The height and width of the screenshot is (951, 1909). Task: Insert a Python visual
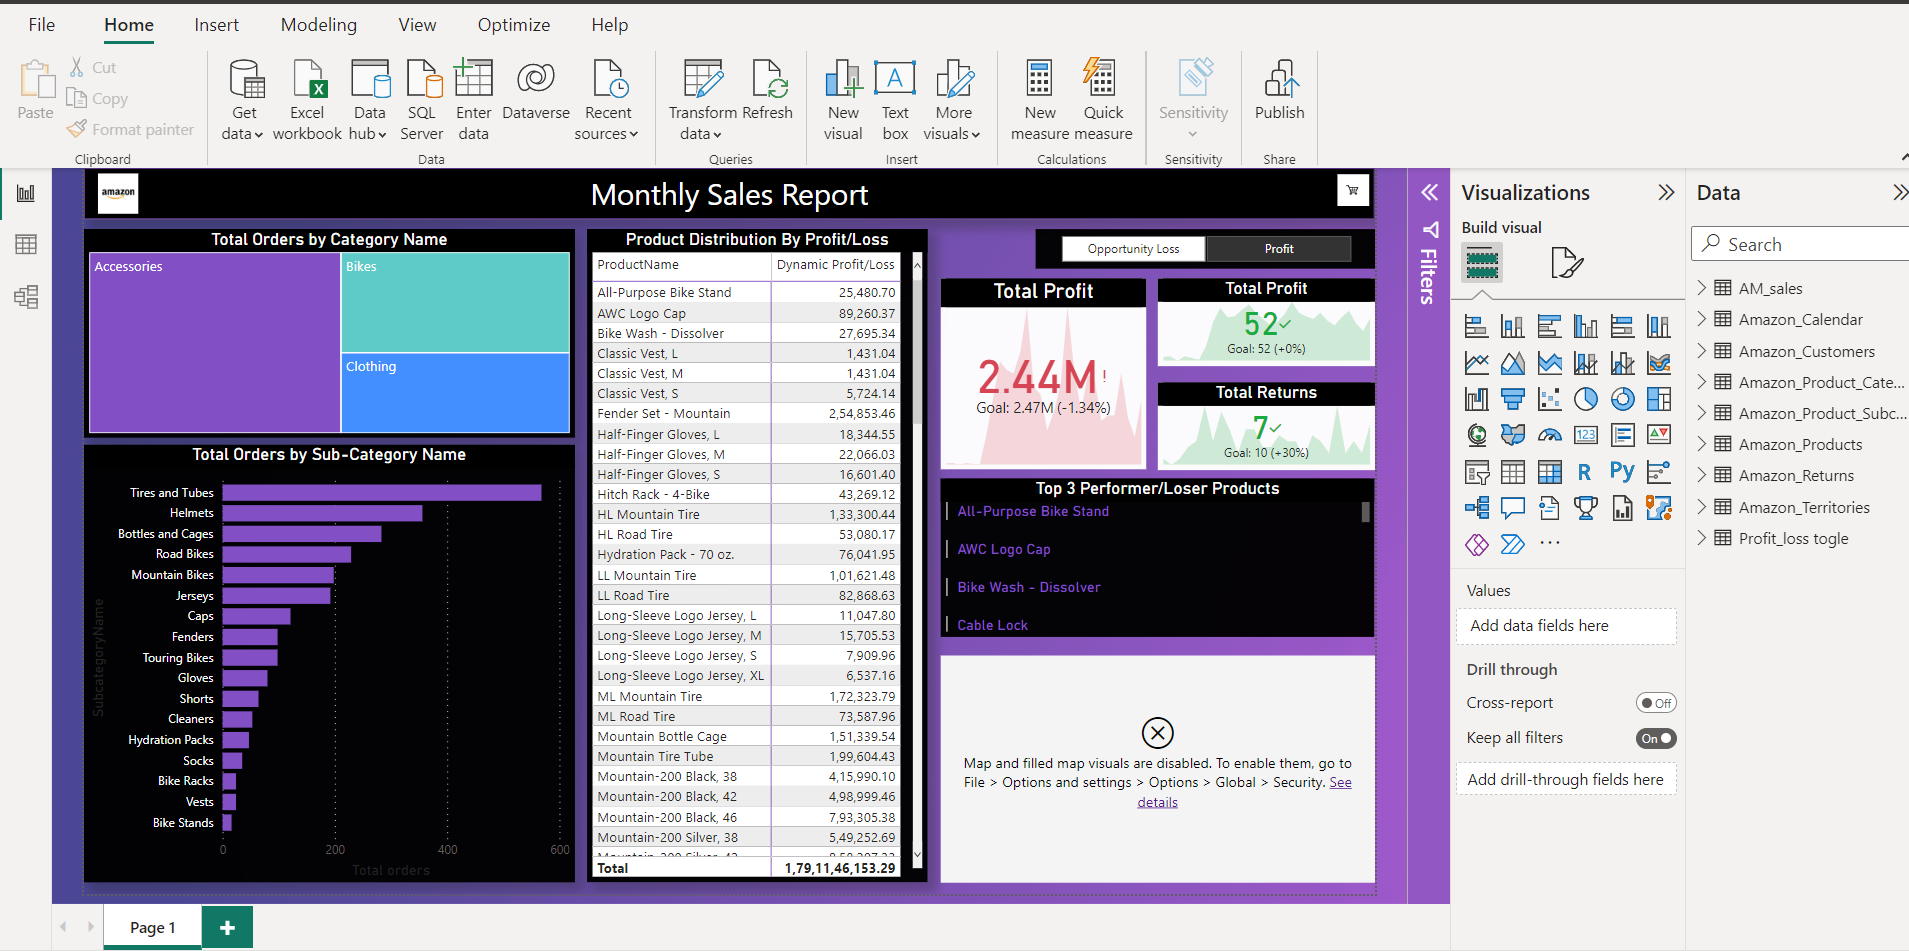[1622, 471]
